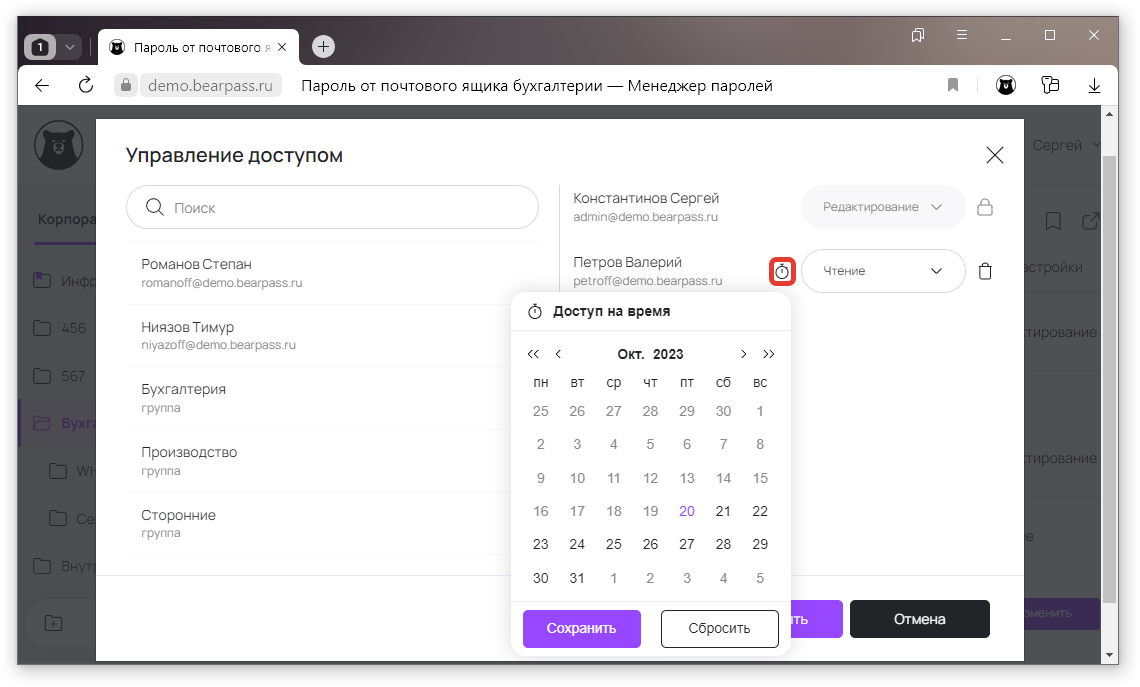Delete Петров Валерий's access with the trash icon

[985, 271]
